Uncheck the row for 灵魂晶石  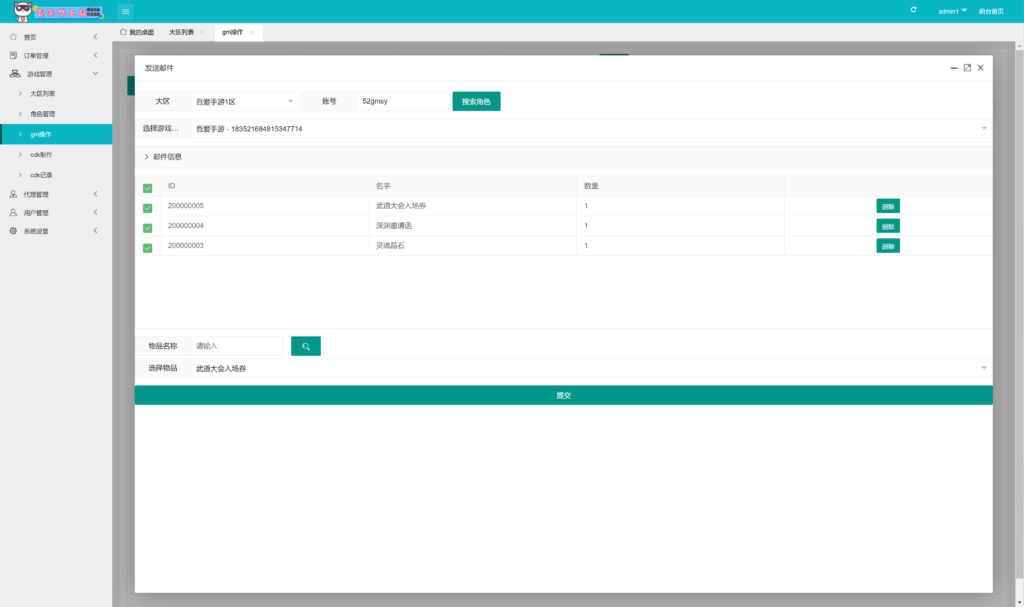tap(148, 246)
